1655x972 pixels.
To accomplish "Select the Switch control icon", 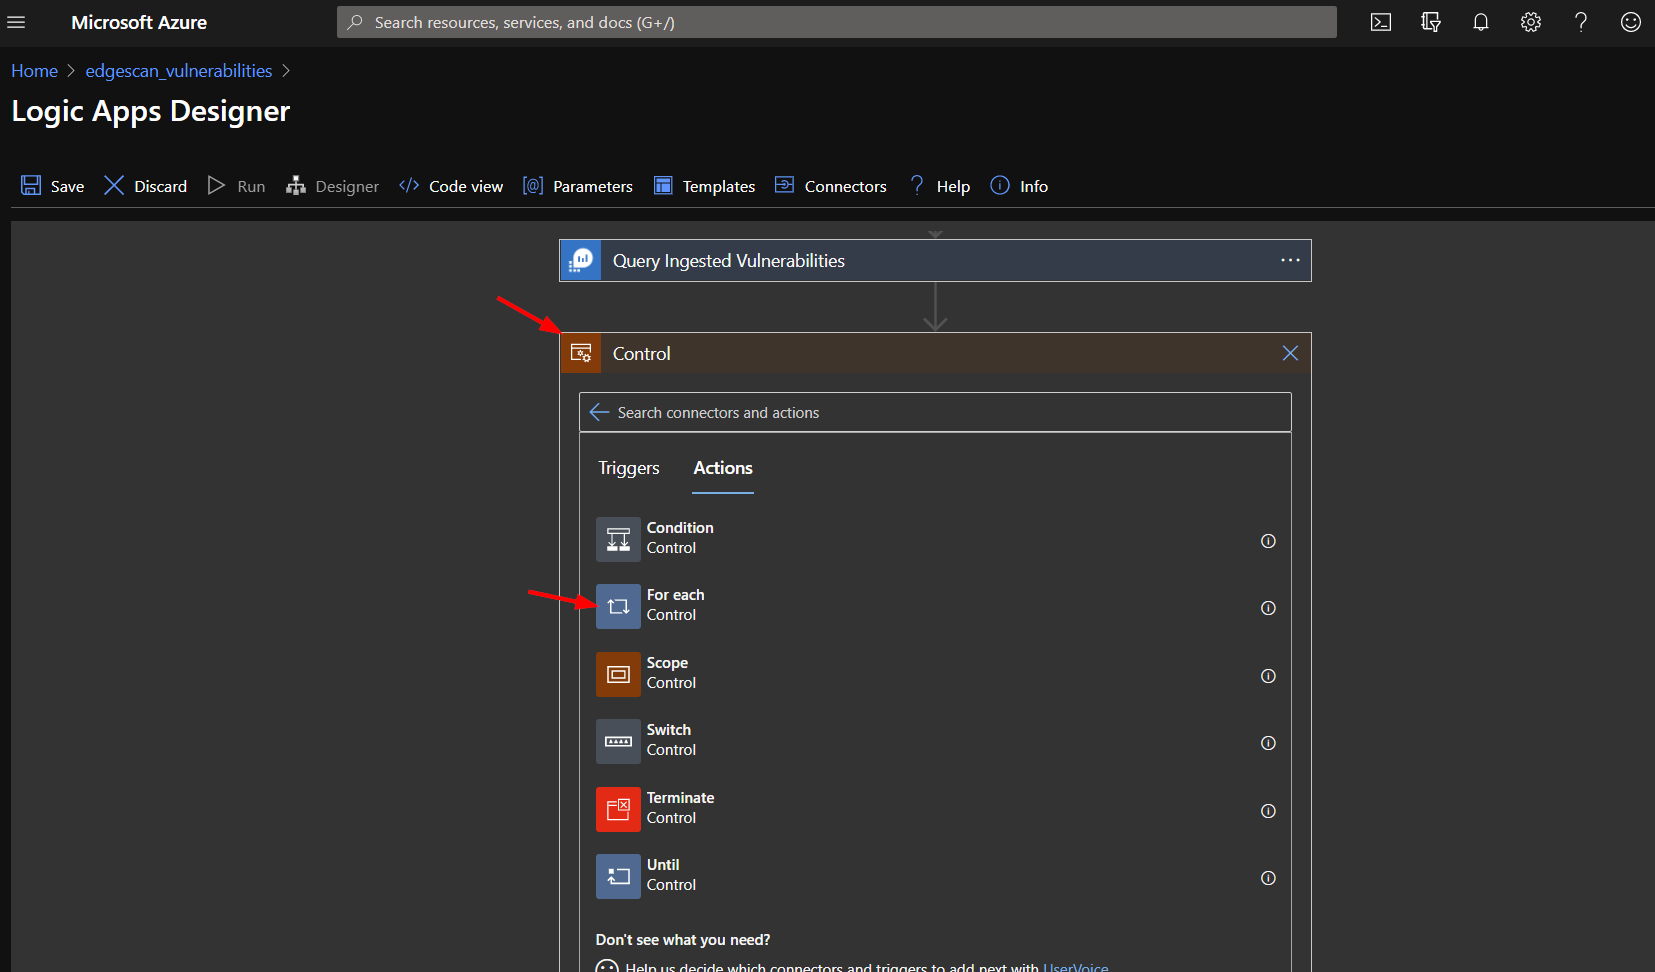I will point(618,741).
